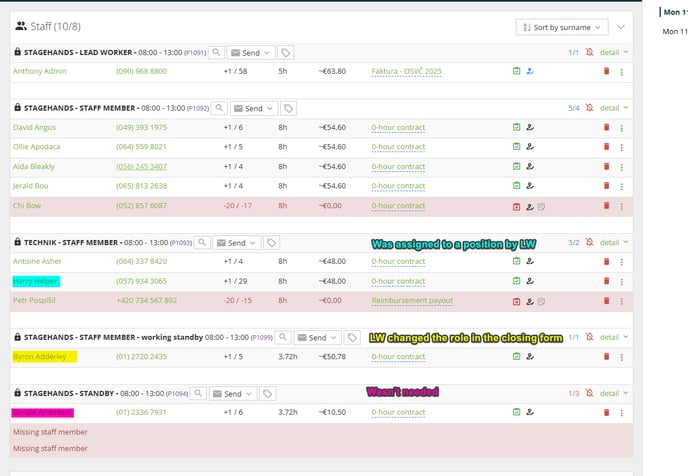Image resolution: width=688 pixels, height=476 pixels.
Task: Delete Anthony Admin with red trash icon
Action: click(x=606, y=71)
